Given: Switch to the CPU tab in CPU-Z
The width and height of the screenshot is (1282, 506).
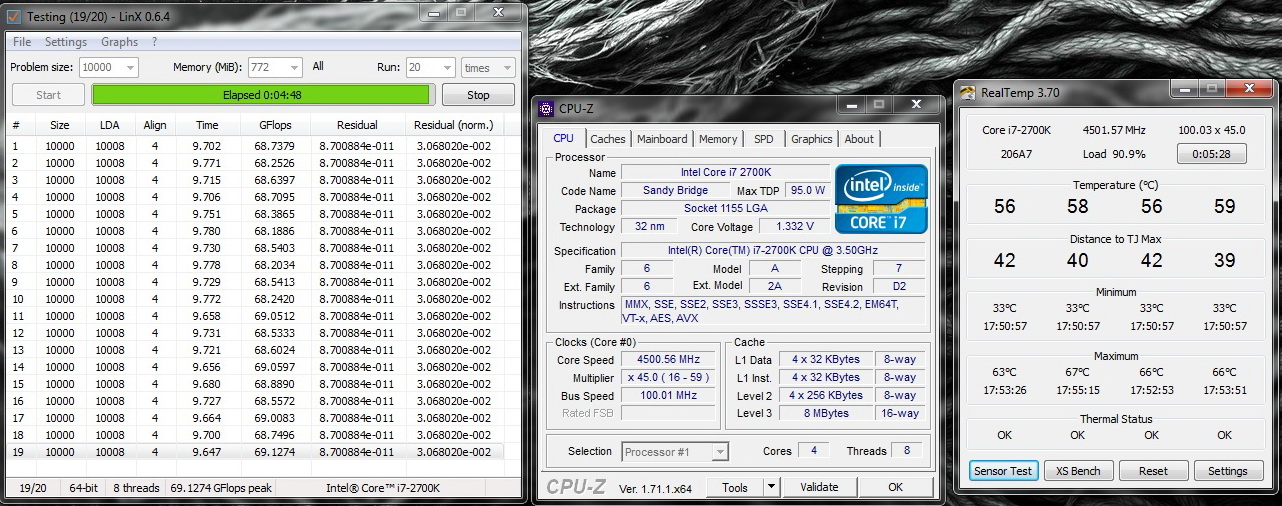Looking at the screenshot, I should tap(563, 138).
